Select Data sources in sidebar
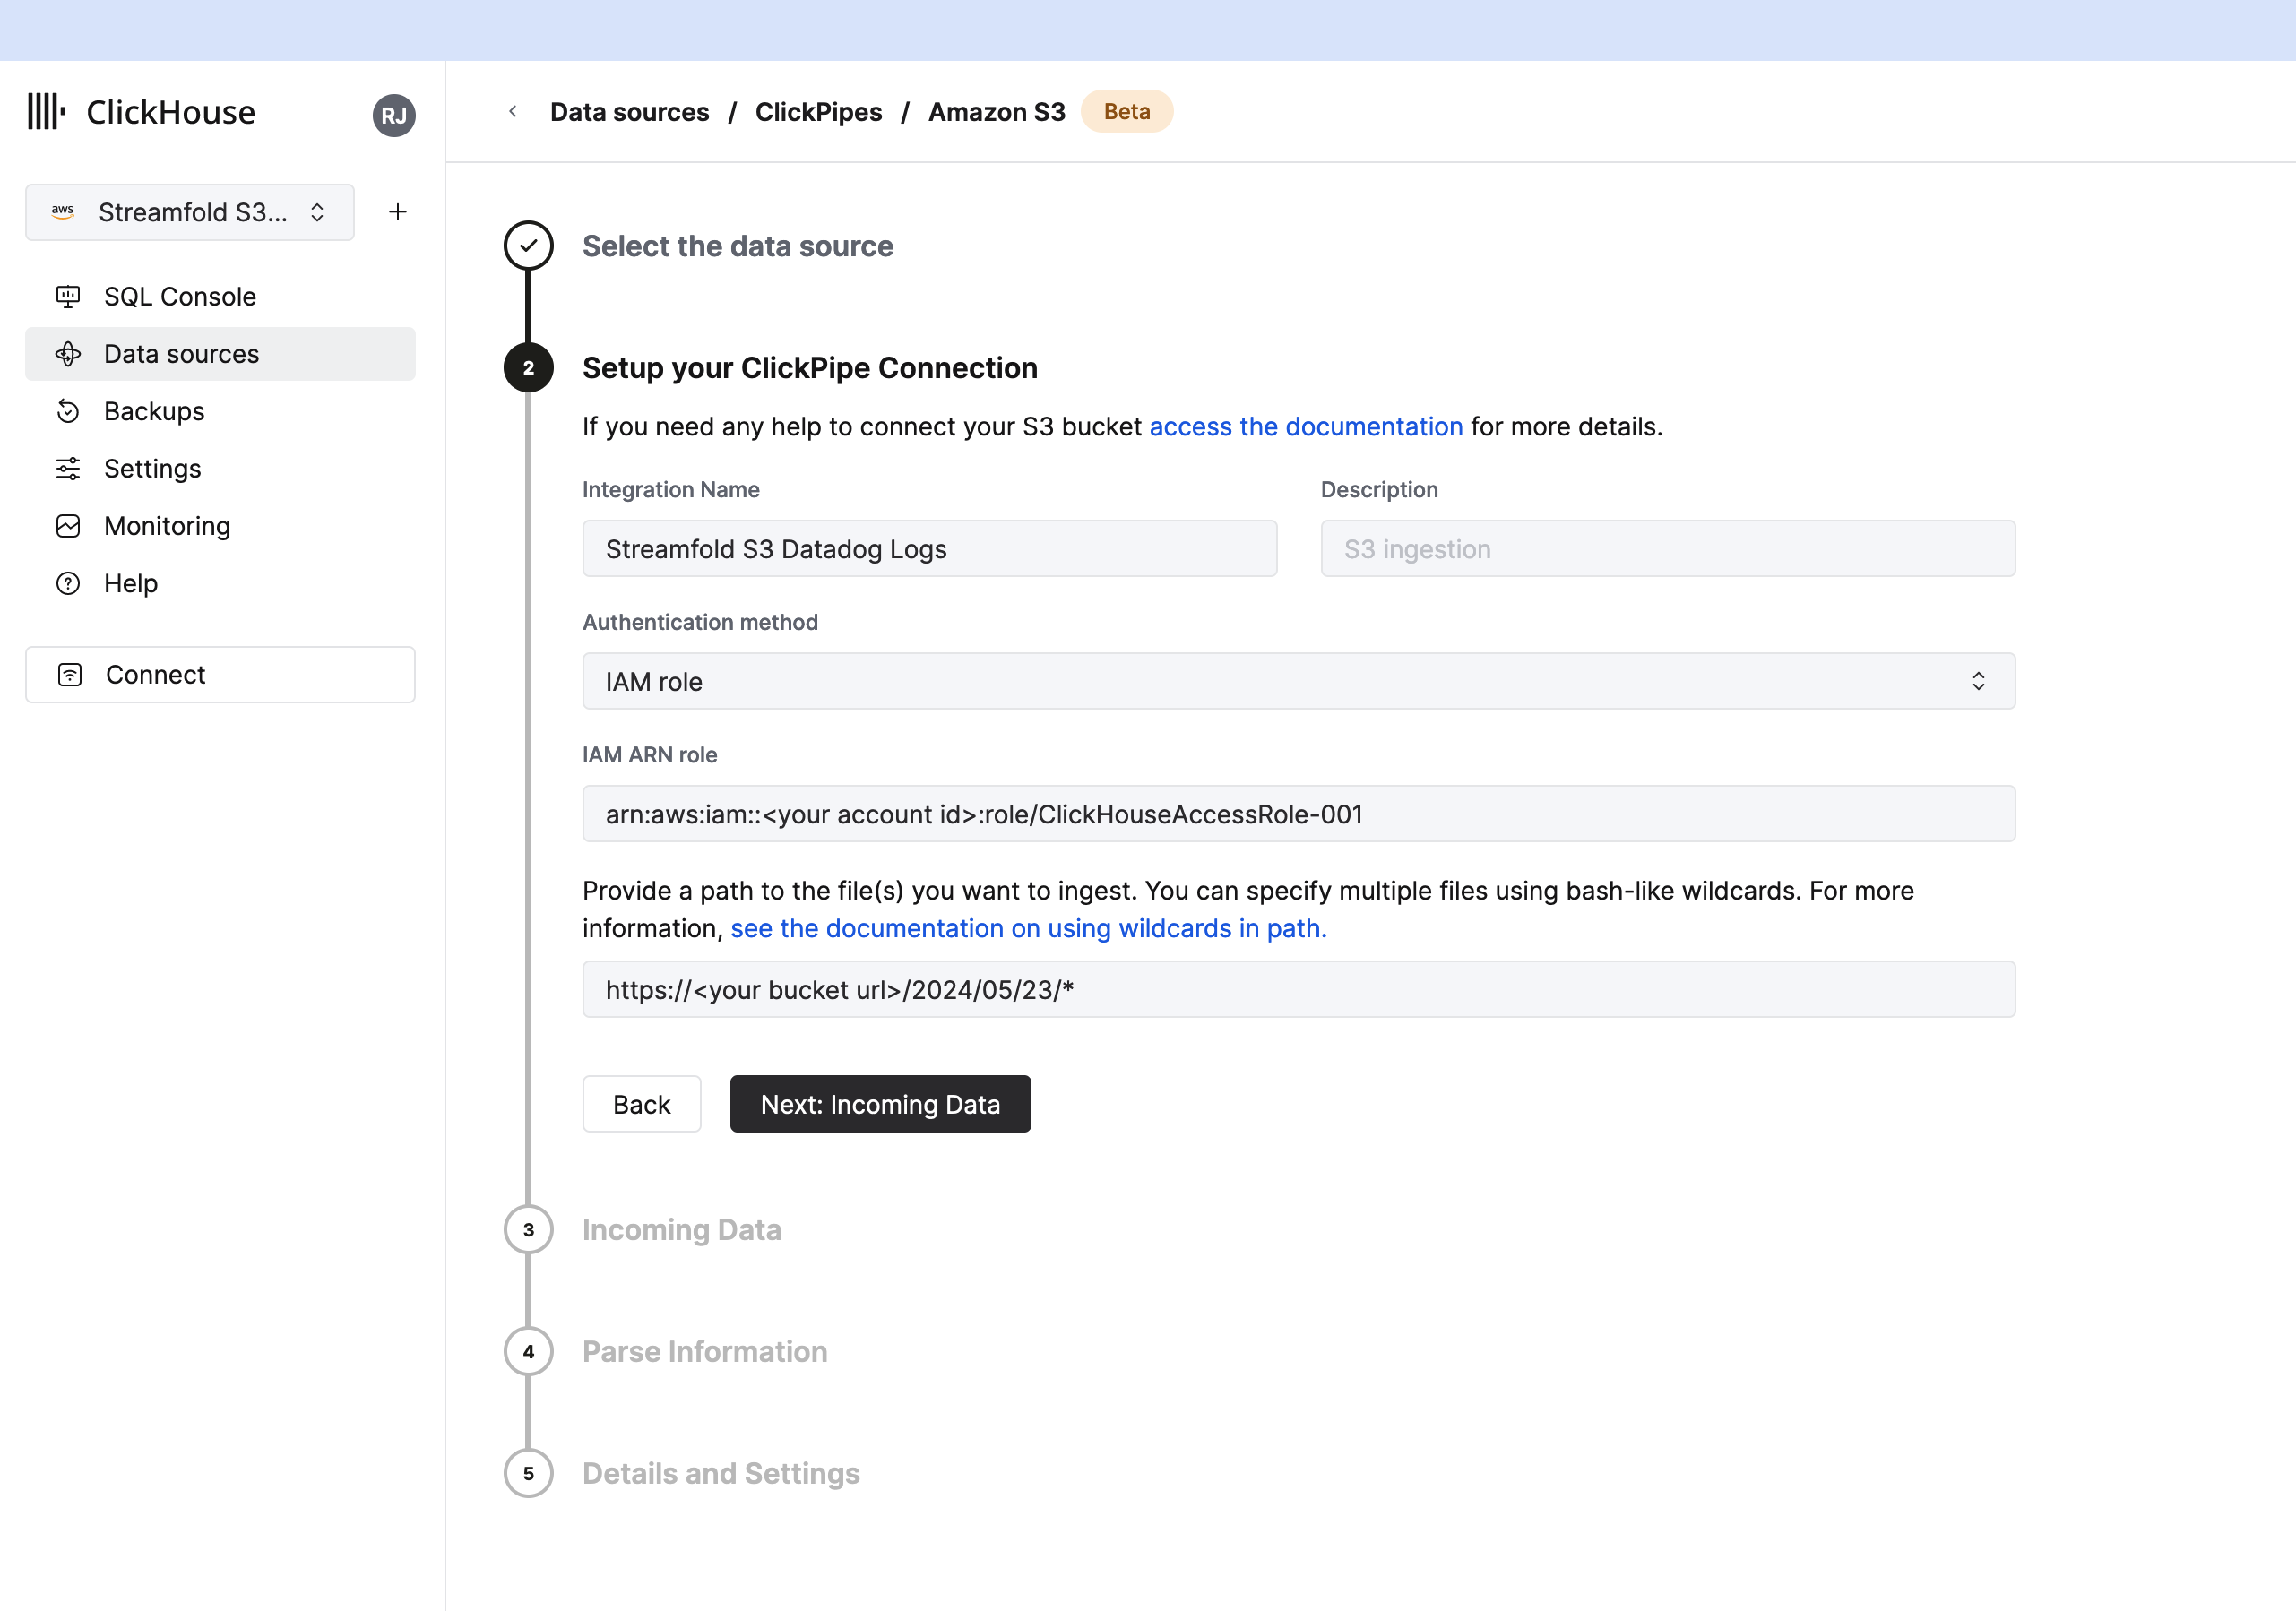This screenshot has height=1611, width=2296. tap(220, 354)
